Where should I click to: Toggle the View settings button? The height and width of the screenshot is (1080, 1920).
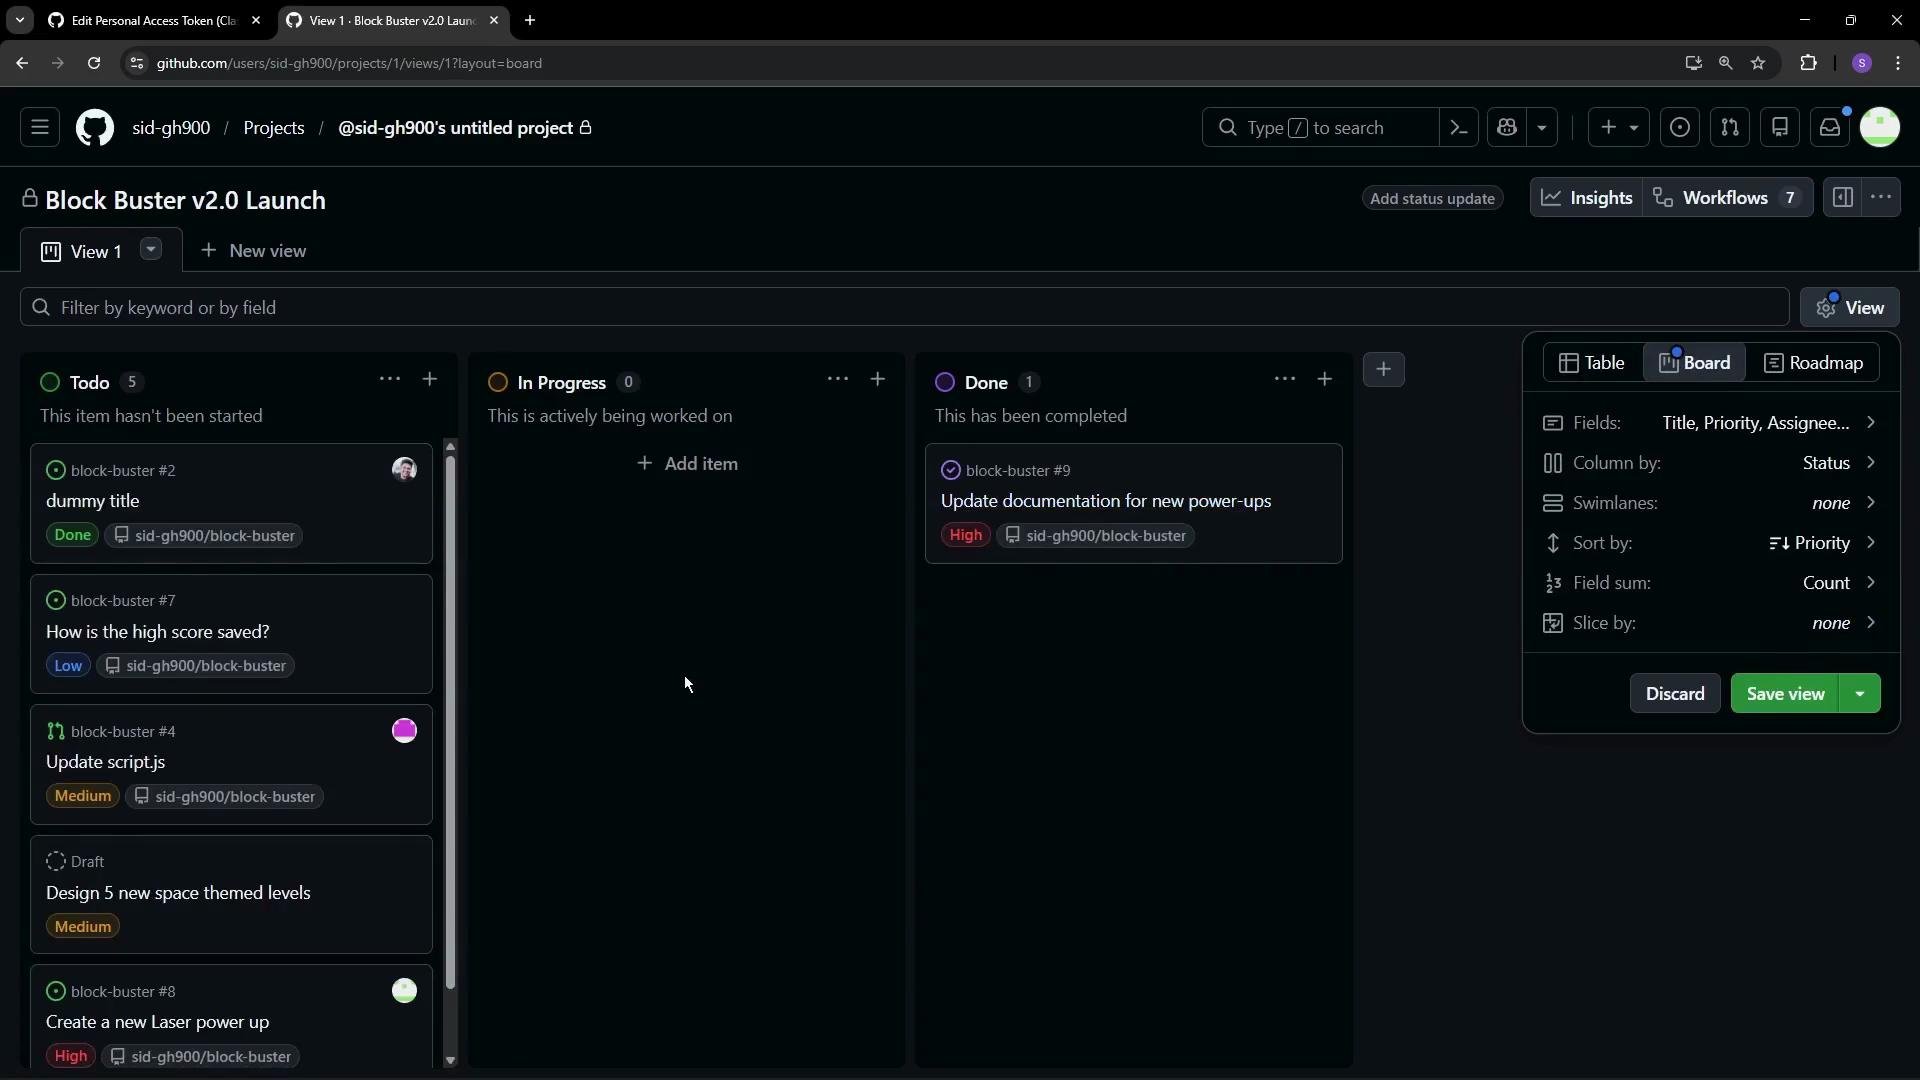coord(1850,308)
